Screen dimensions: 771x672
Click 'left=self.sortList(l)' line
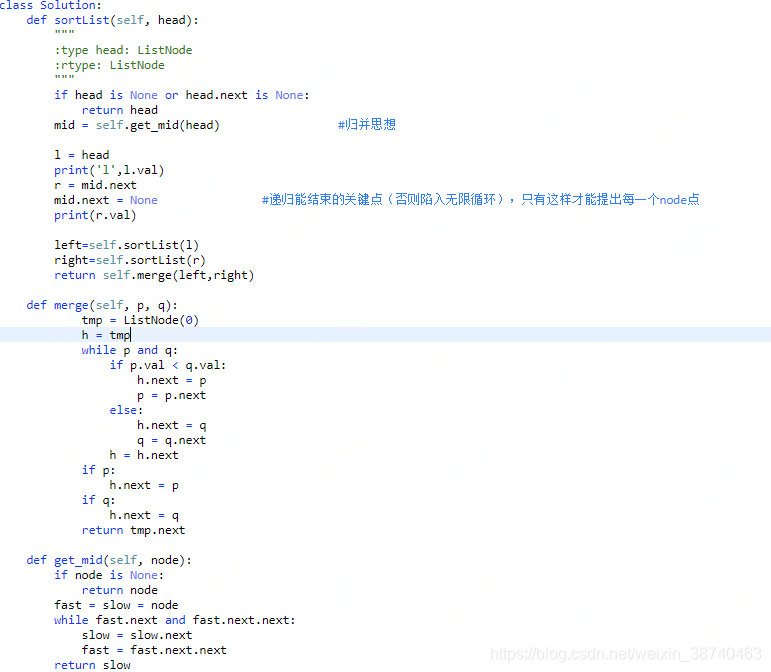pyautogui.click(x=126, y=245)
